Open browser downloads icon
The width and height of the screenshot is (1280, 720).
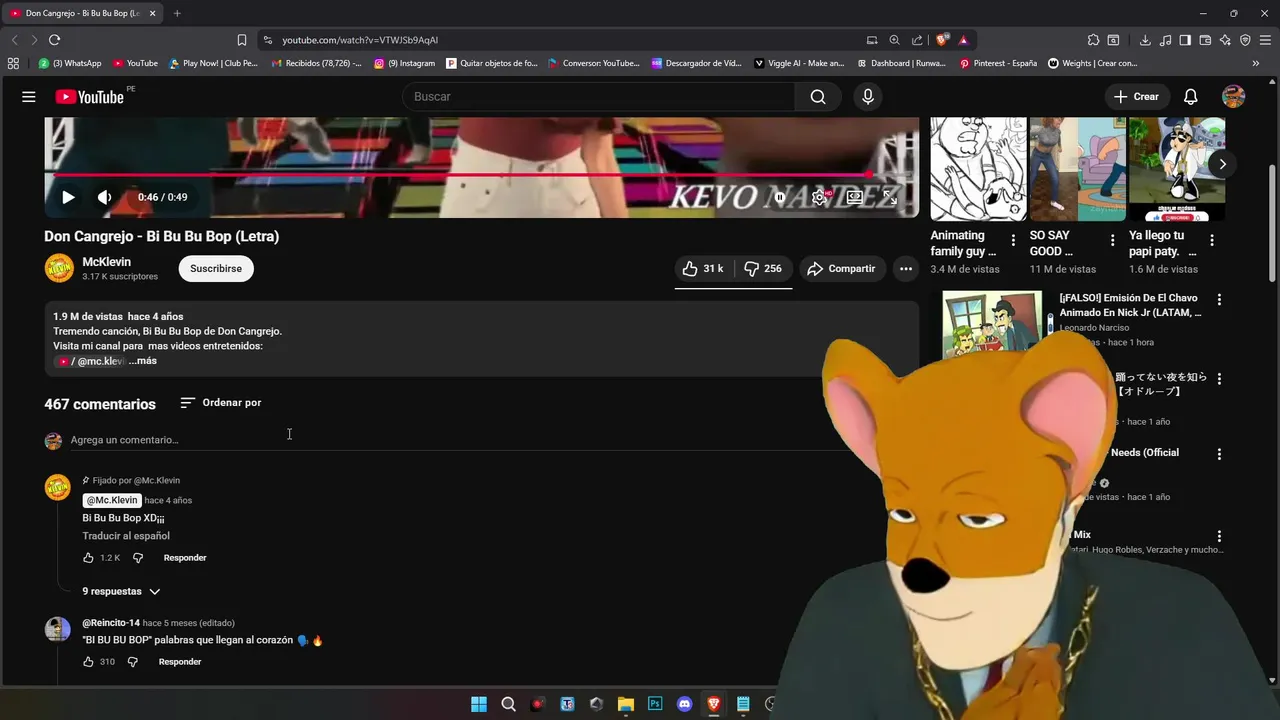[x=1145, y=40]
